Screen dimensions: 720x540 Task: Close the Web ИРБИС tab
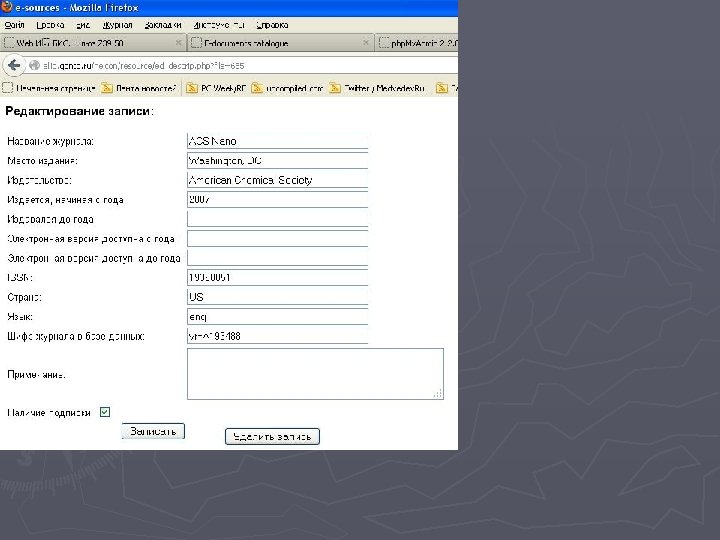tap(178, 43)
